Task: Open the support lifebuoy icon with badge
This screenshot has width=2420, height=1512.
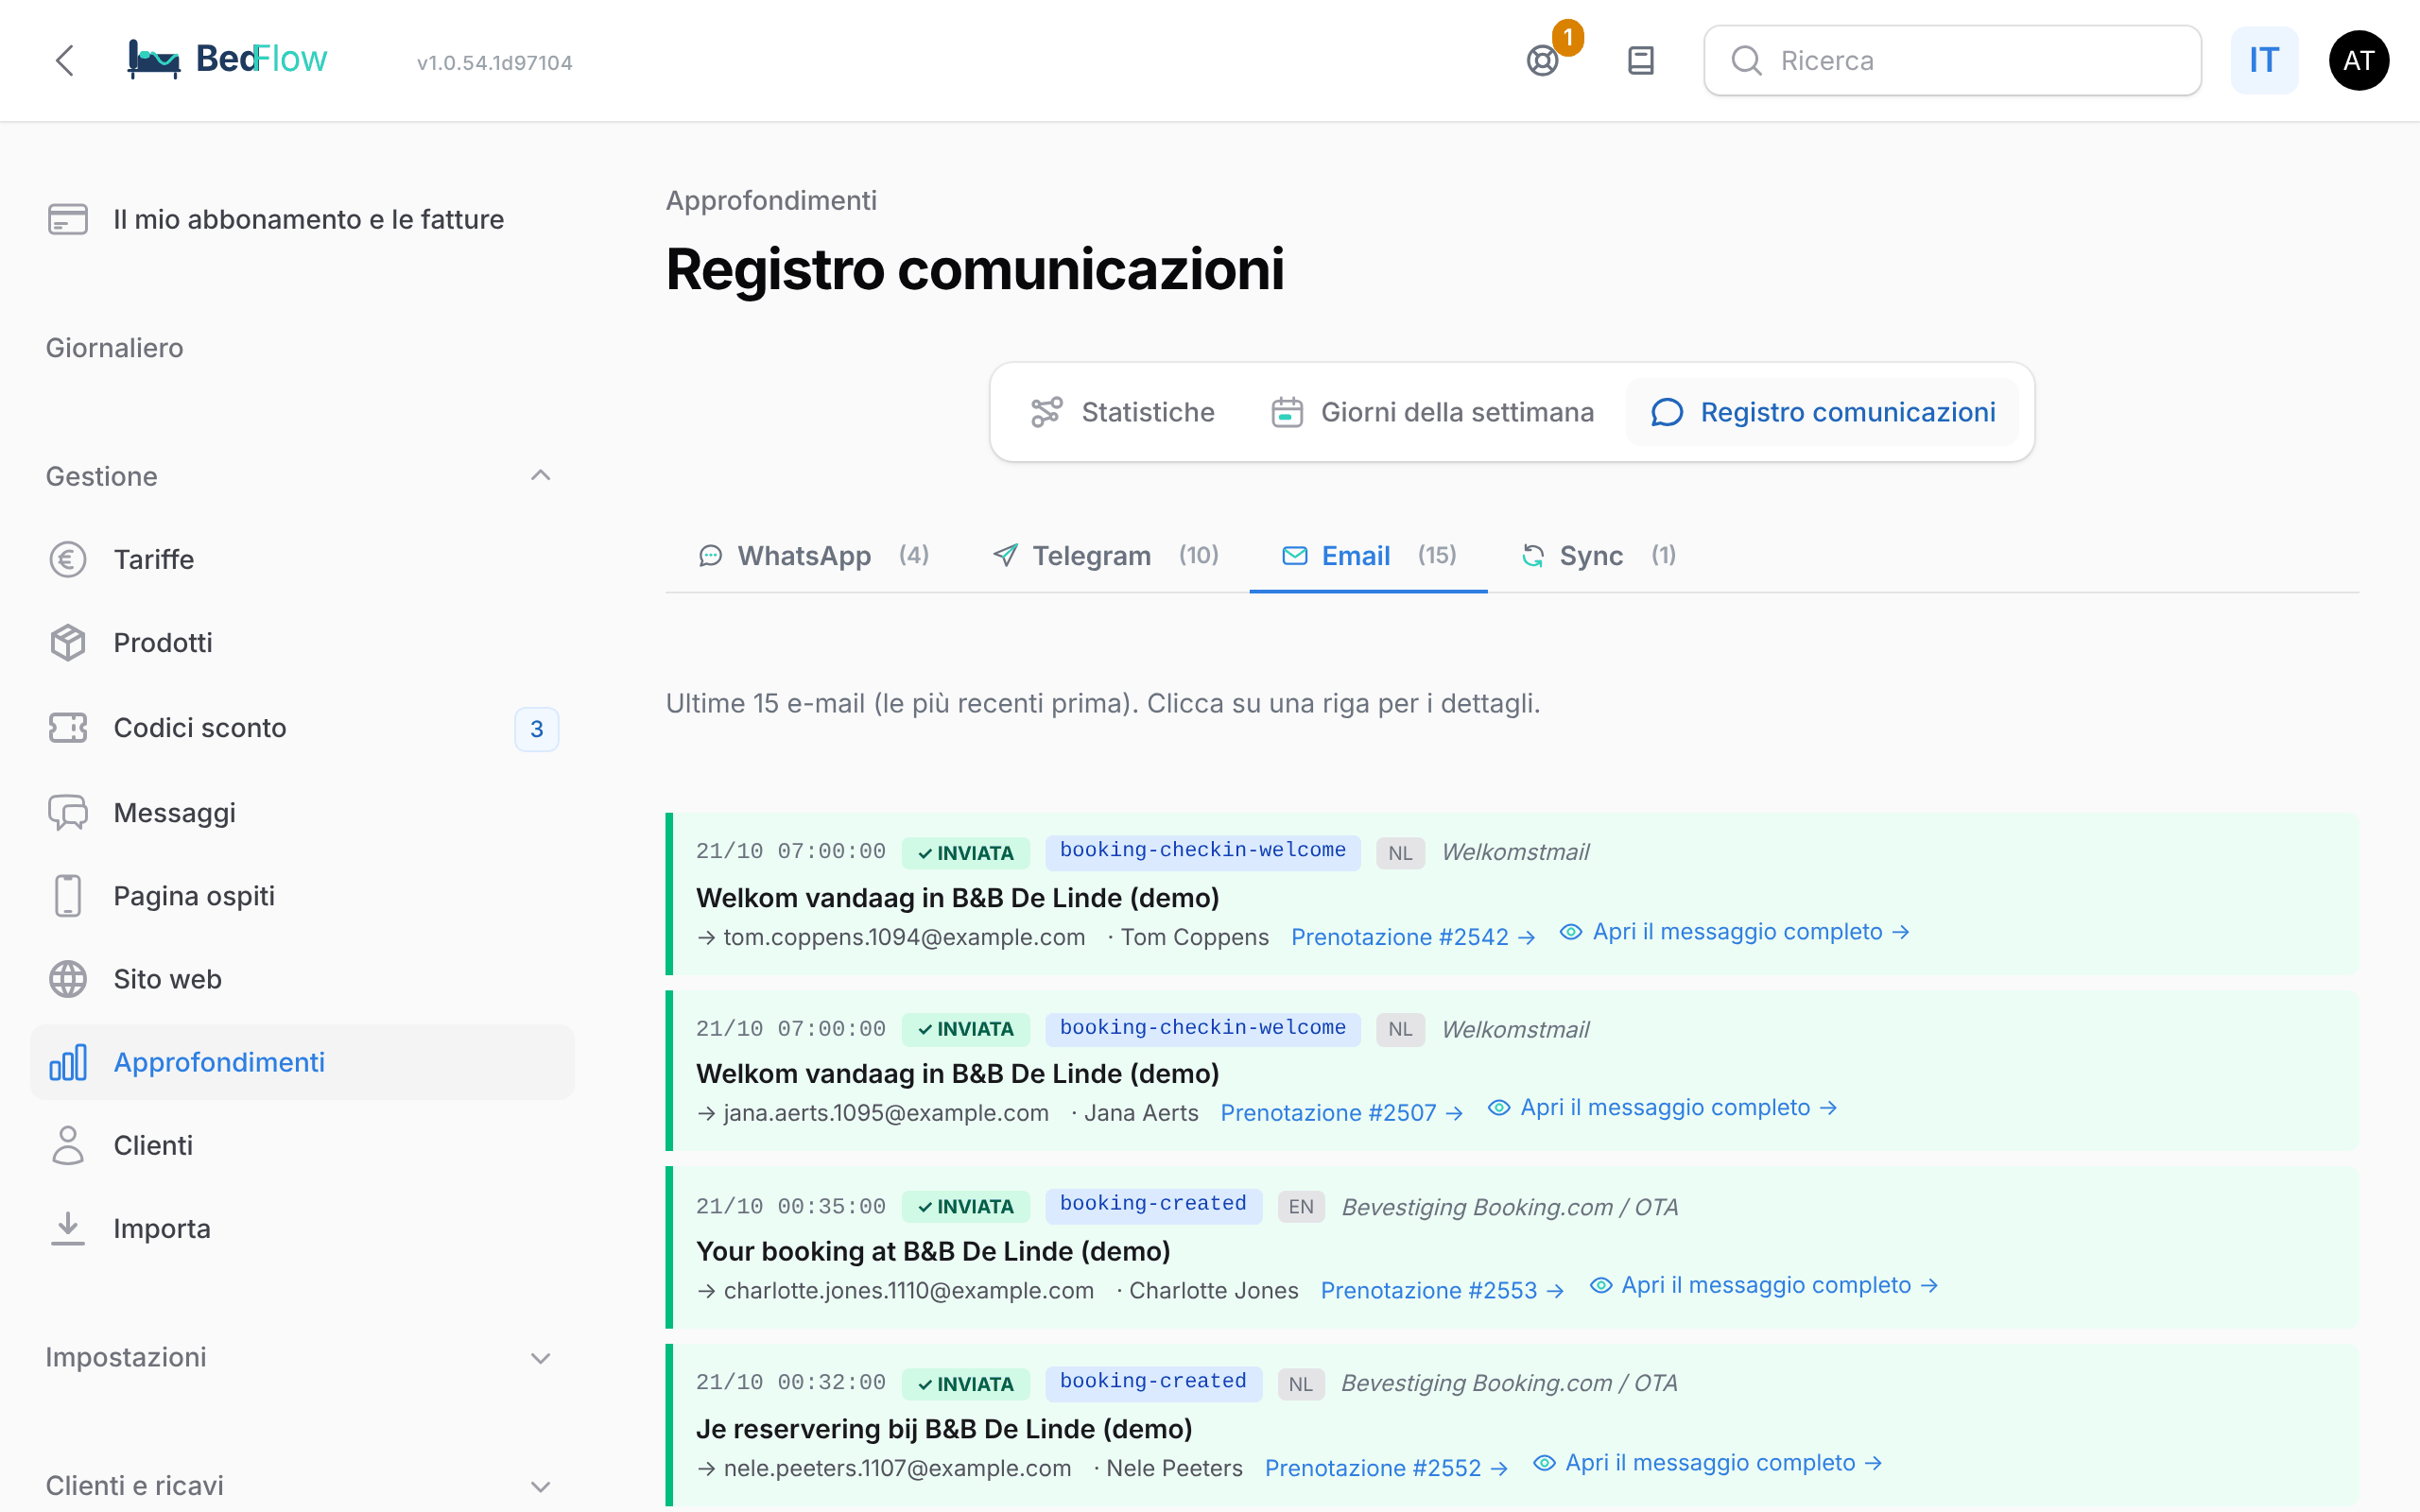Action: coord(1543,60)
